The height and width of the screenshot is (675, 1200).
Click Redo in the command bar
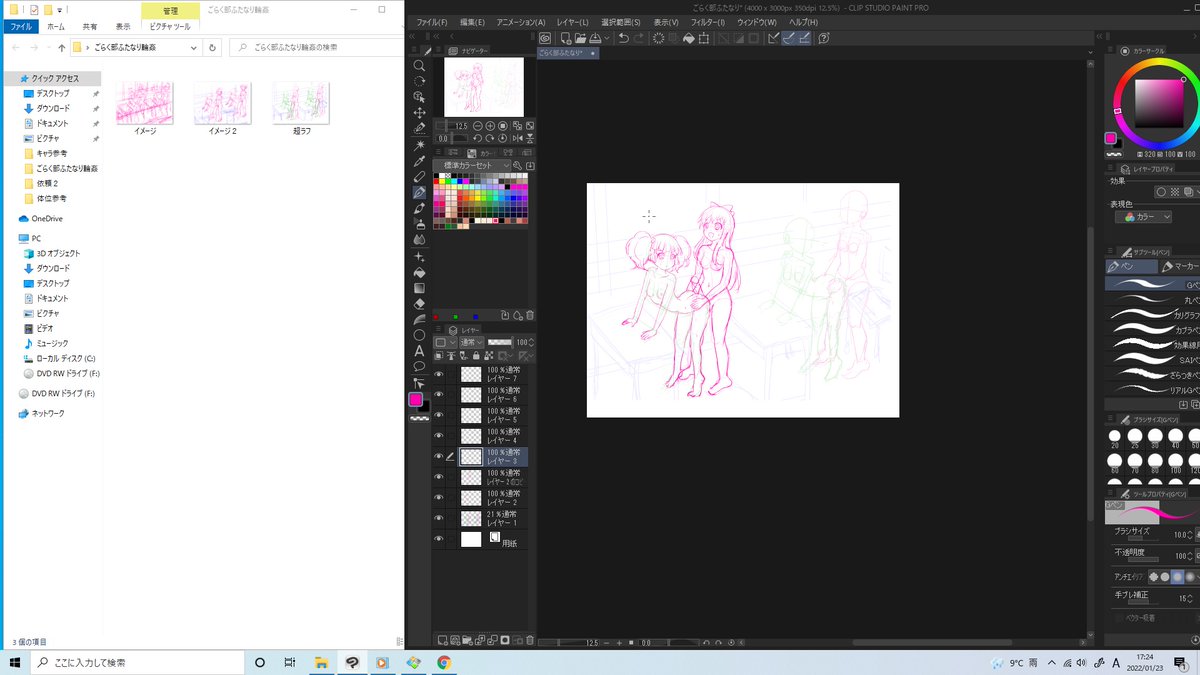point(639,38)
